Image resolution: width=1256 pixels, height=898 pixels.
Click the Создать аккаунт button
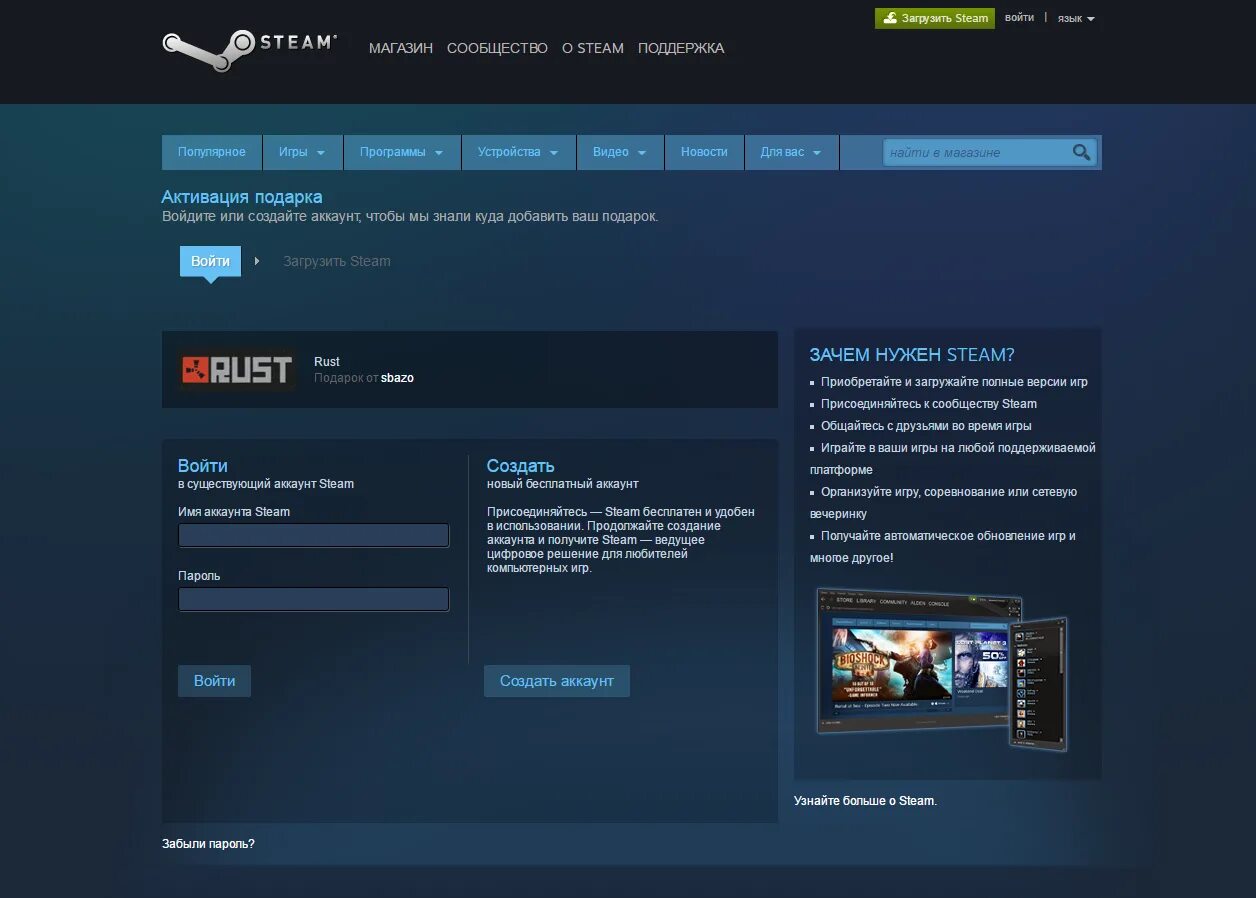[557, 681]
